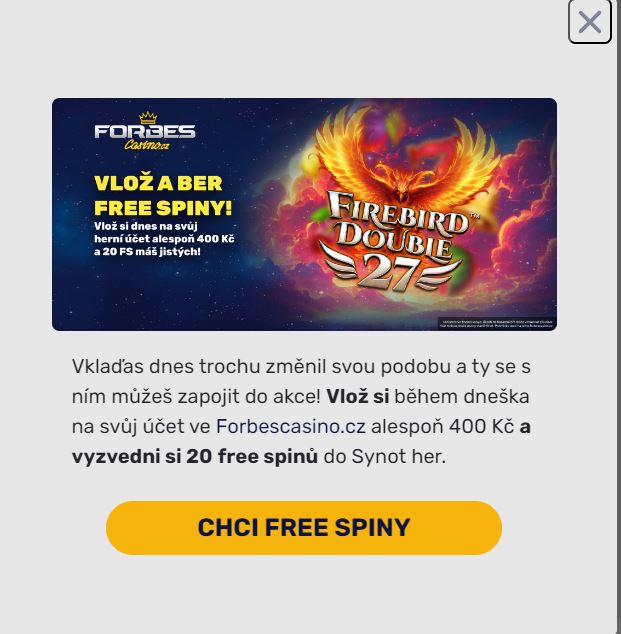This screenshot has width=621, height=634.
Task: Click the Forbes Casino.cz logo in banner
Action: [x=145, y=131]
